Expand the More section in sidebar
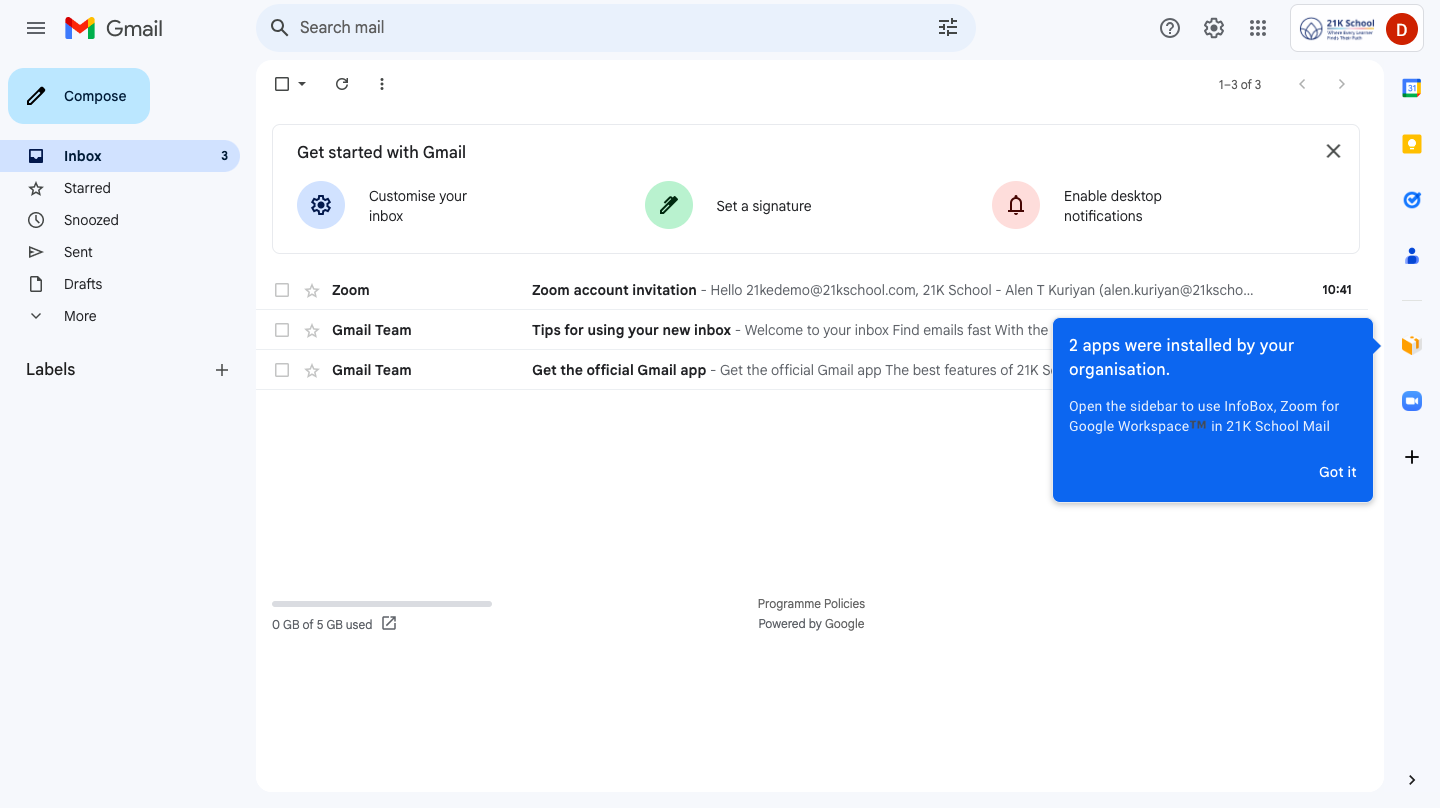Viewport: 1440px width, 808px height. tap(80, 316)
